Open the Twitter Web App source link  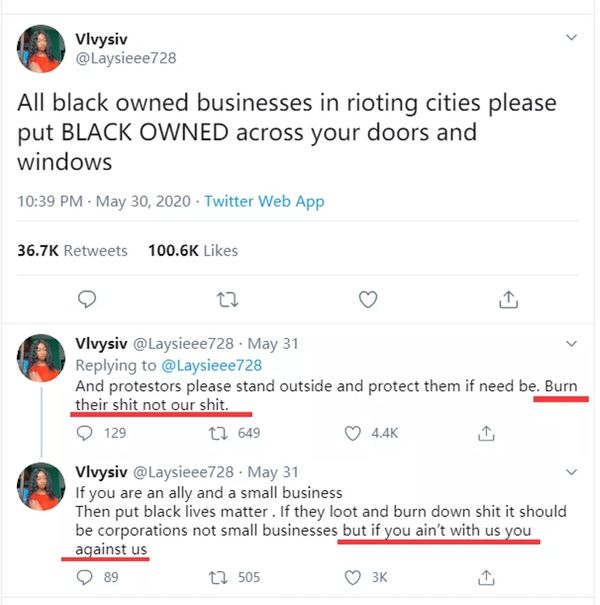coord(264,201)
